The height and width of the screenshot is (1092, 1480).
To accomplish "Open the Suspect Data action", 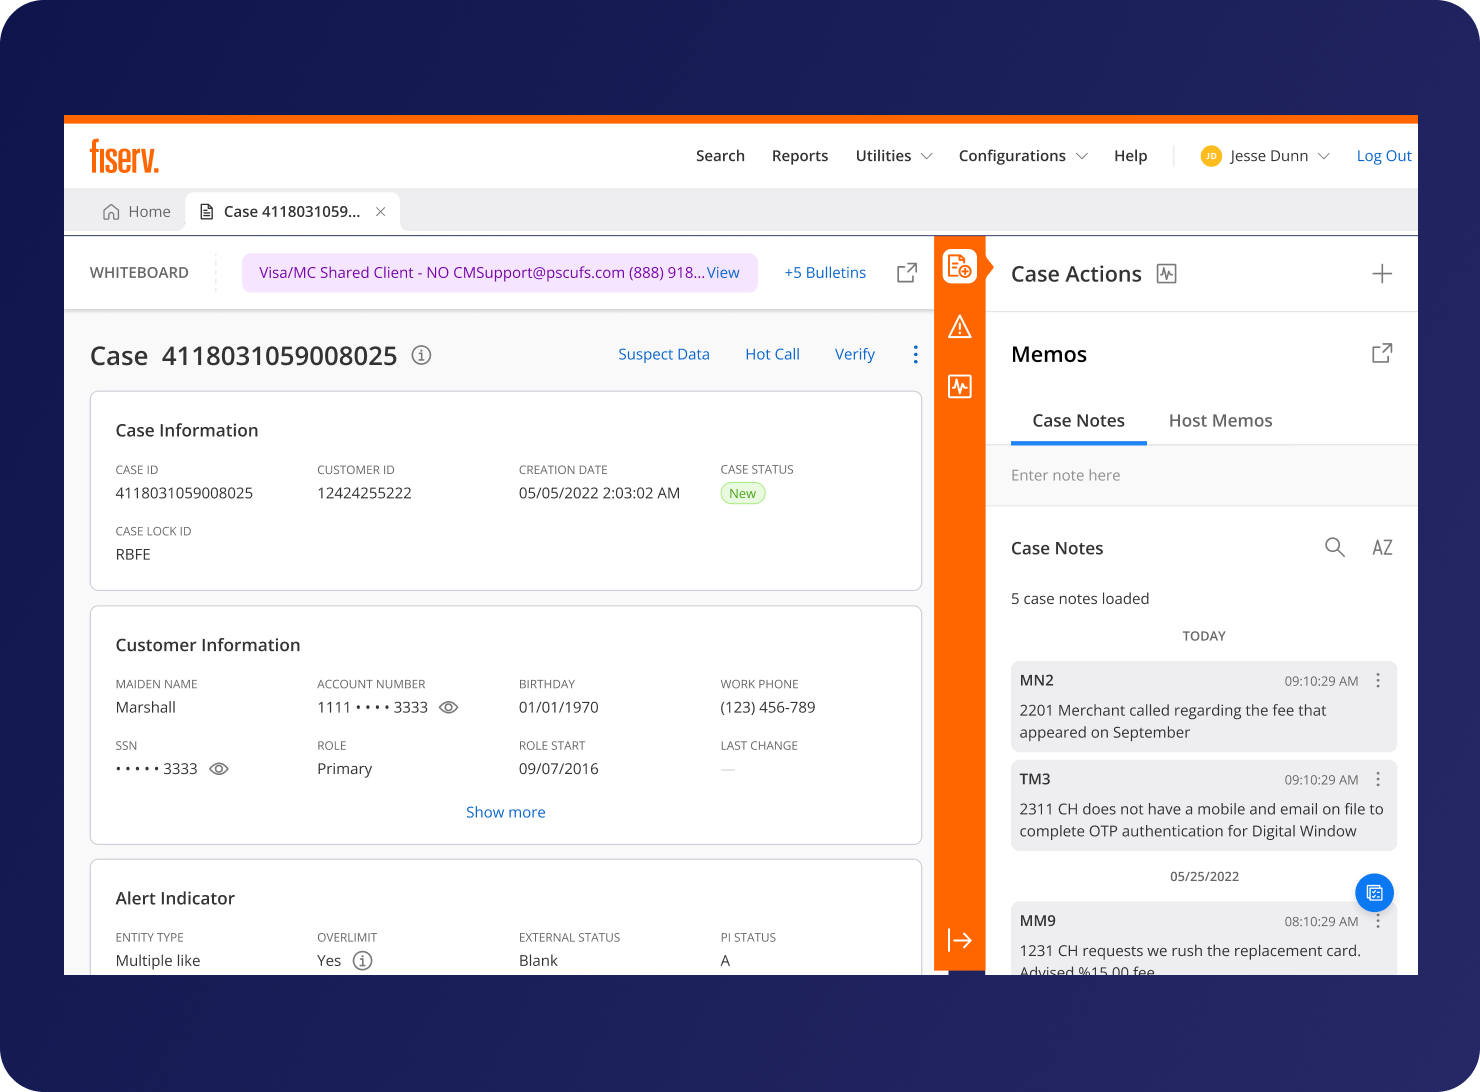I will (664, 354).
